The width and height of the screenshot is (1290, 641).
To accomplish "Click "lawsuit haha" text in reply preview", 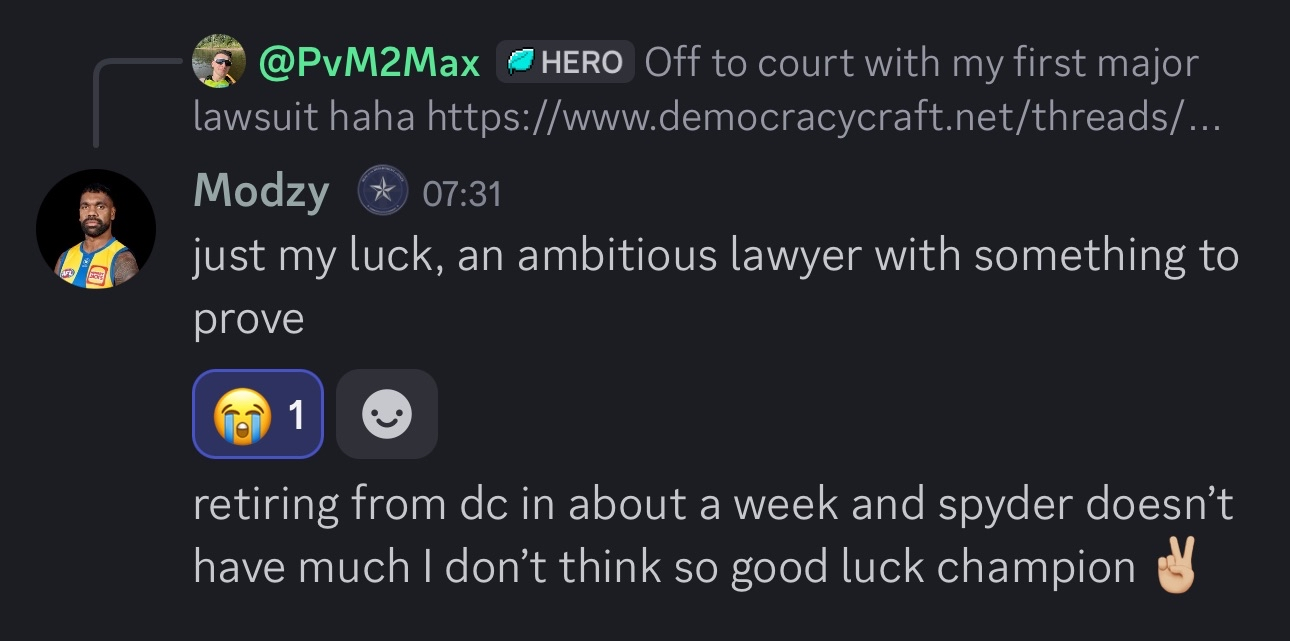I will click(304, 117).
